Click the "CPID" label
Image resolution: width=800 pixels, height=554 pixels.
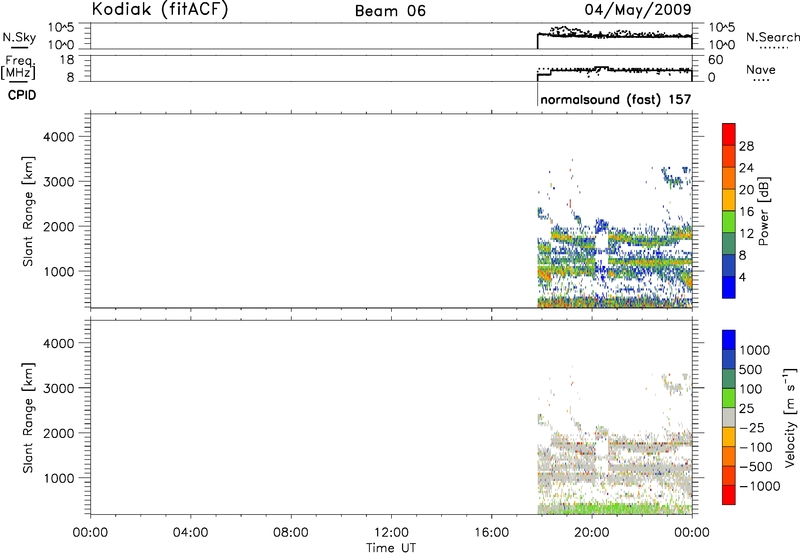(x=22, y=95)
